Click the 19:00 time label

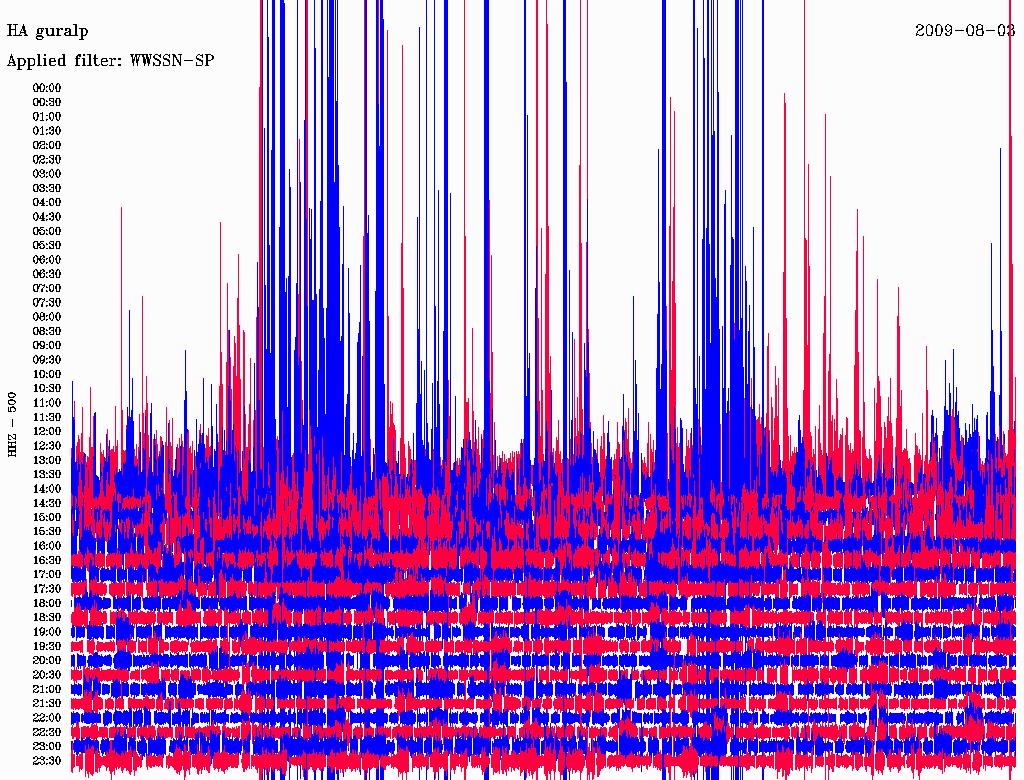tap(47, 632)
